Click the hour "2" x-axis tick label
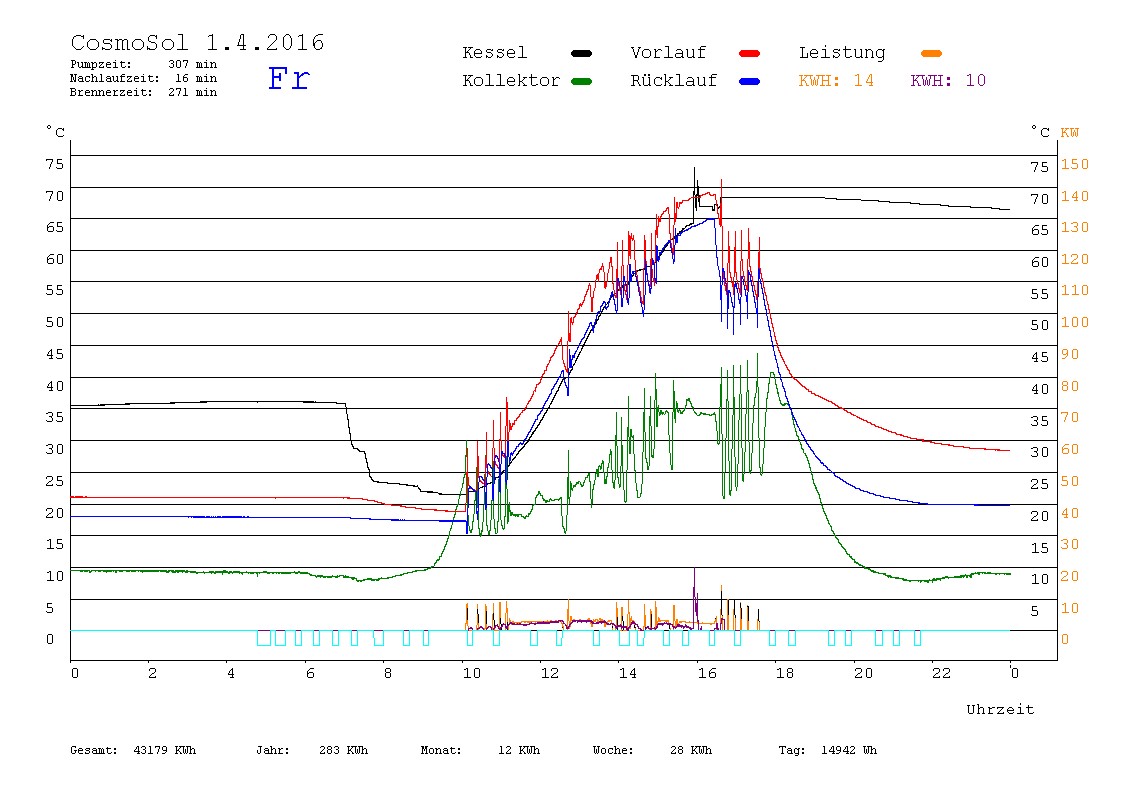Image resolution: width=1148 pixels, height=812 pixels. (x=152, y=673)
